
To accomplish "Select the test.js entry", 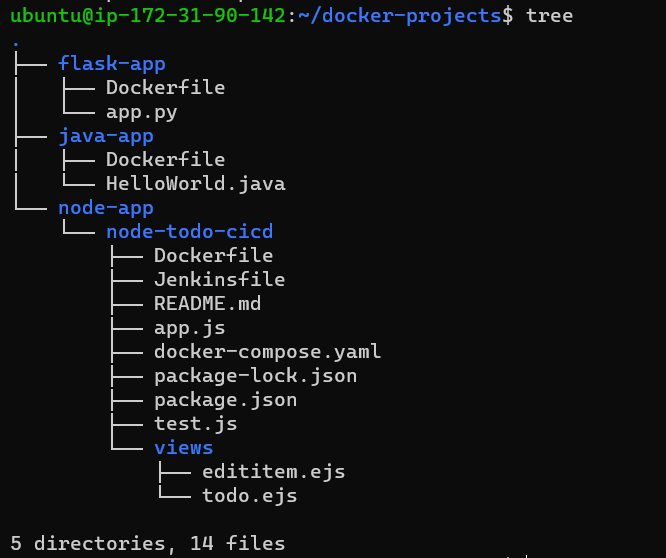I will [195, 424].
